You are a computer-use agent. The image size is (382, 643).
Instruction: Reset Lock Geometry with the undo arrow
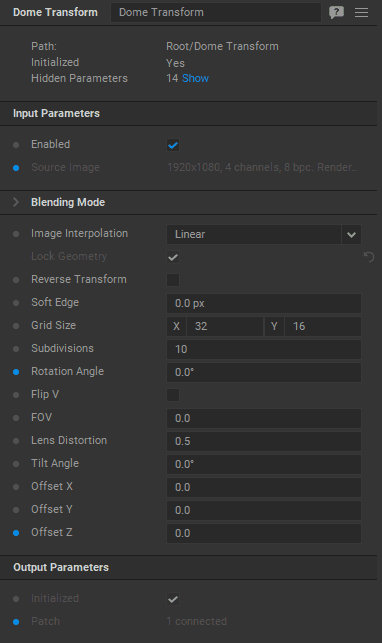pyautogui.click(x=369, y=257)
